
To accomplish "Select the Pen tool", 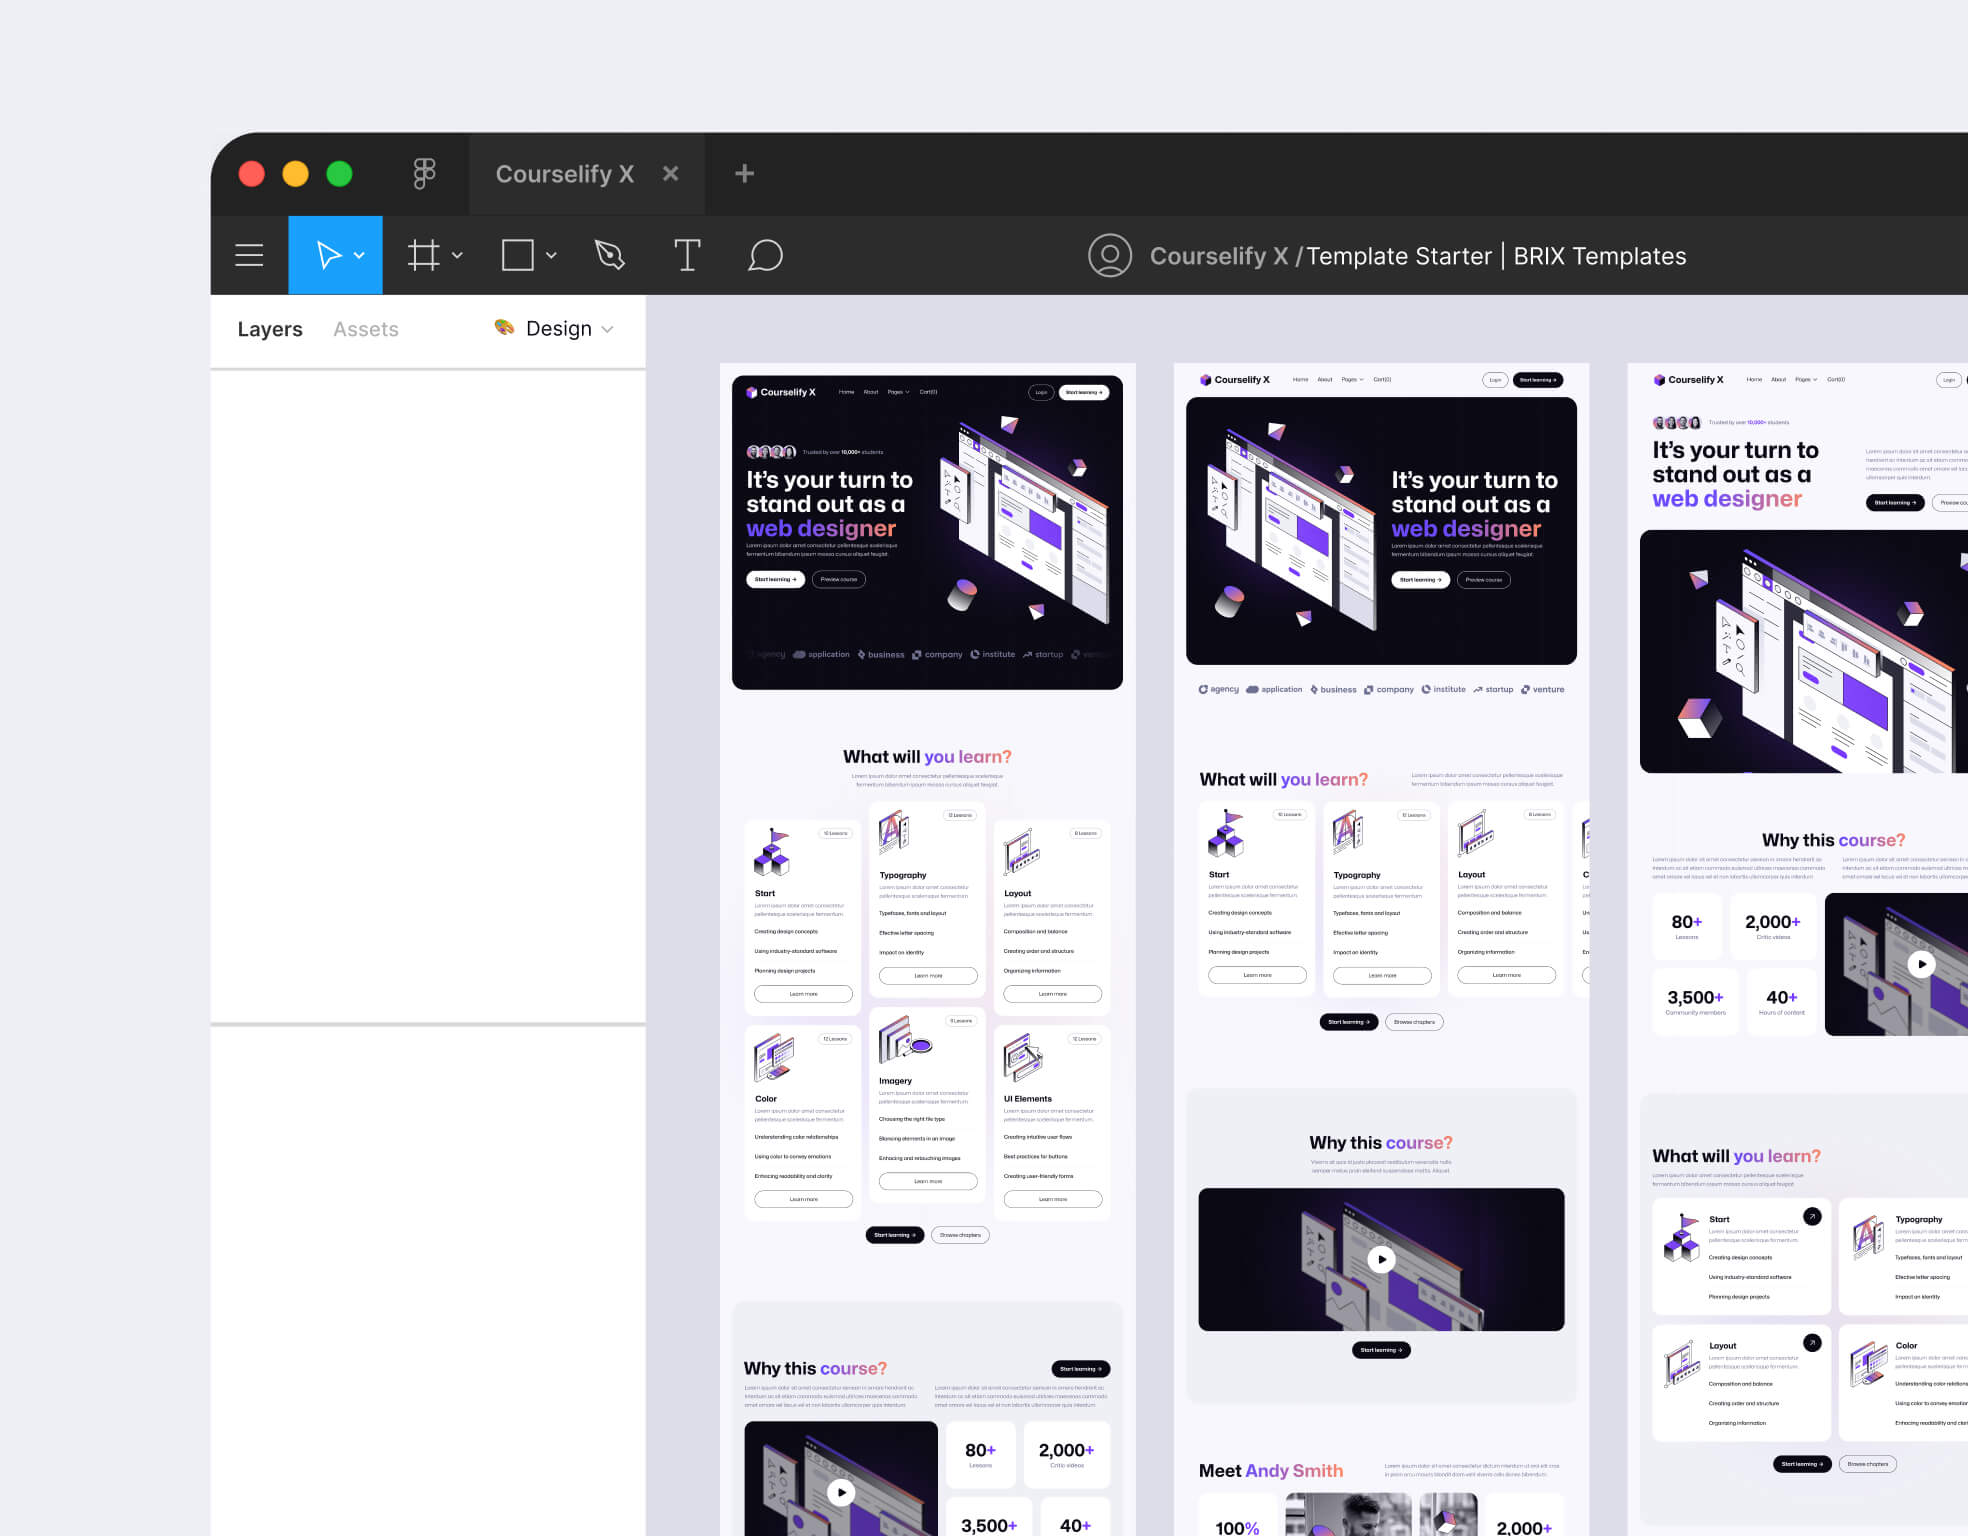I will [x=609, y=255].
